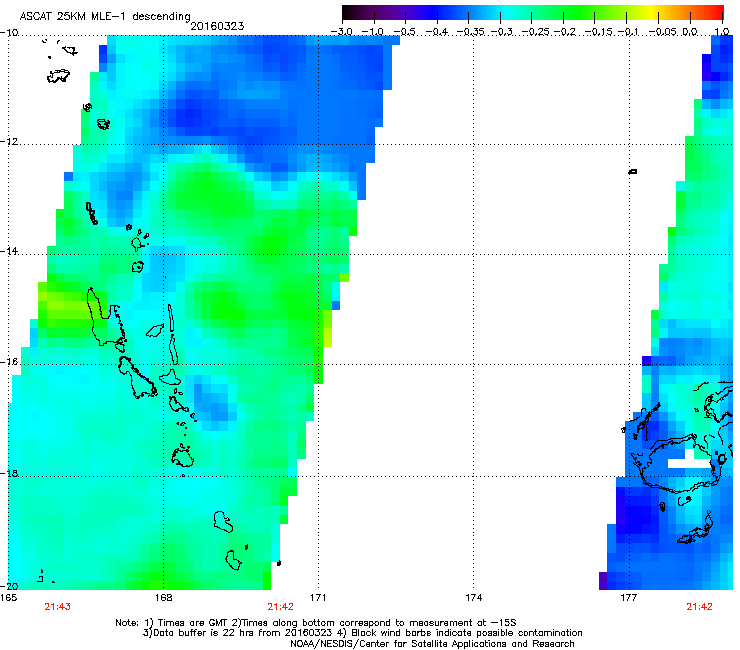Image resolution: width=740 pixels, height=650 pixels.
Task: Click the red 21:42 time left of 171
Action: coord(280,607)
